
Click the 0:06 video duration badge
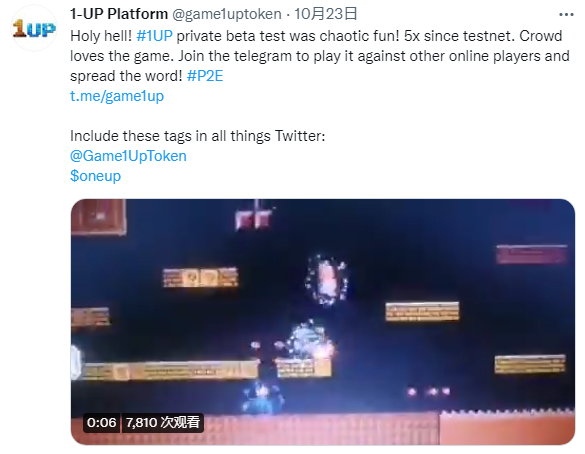point(101,423)
